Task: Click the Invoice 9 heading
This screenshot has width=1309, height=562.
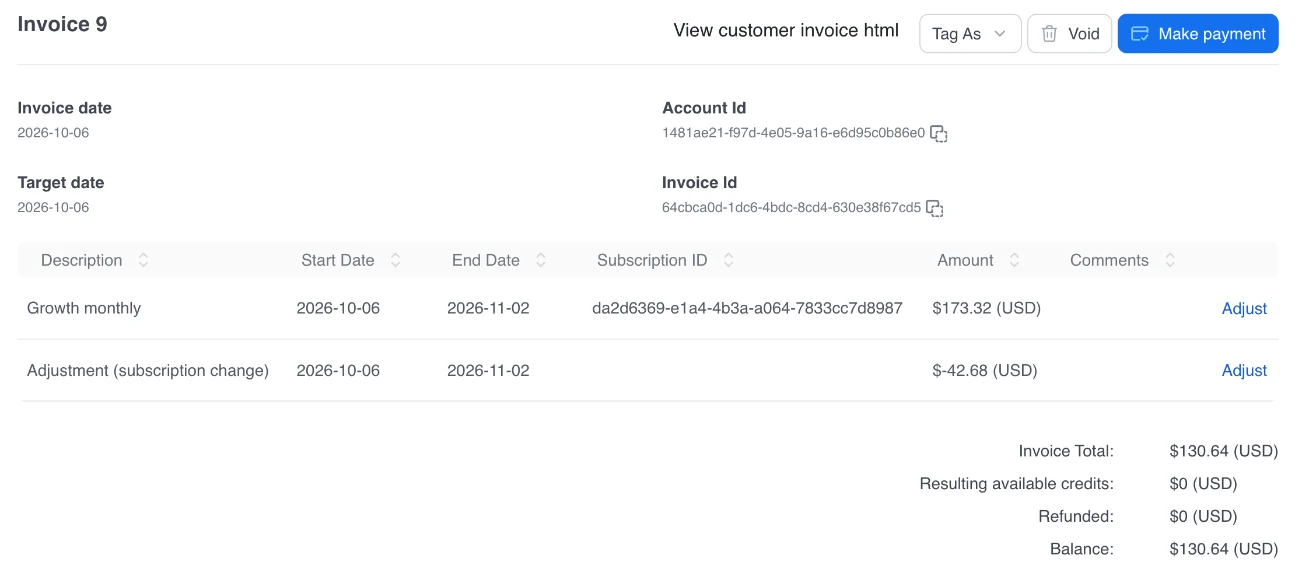Action: pos(62,24)
